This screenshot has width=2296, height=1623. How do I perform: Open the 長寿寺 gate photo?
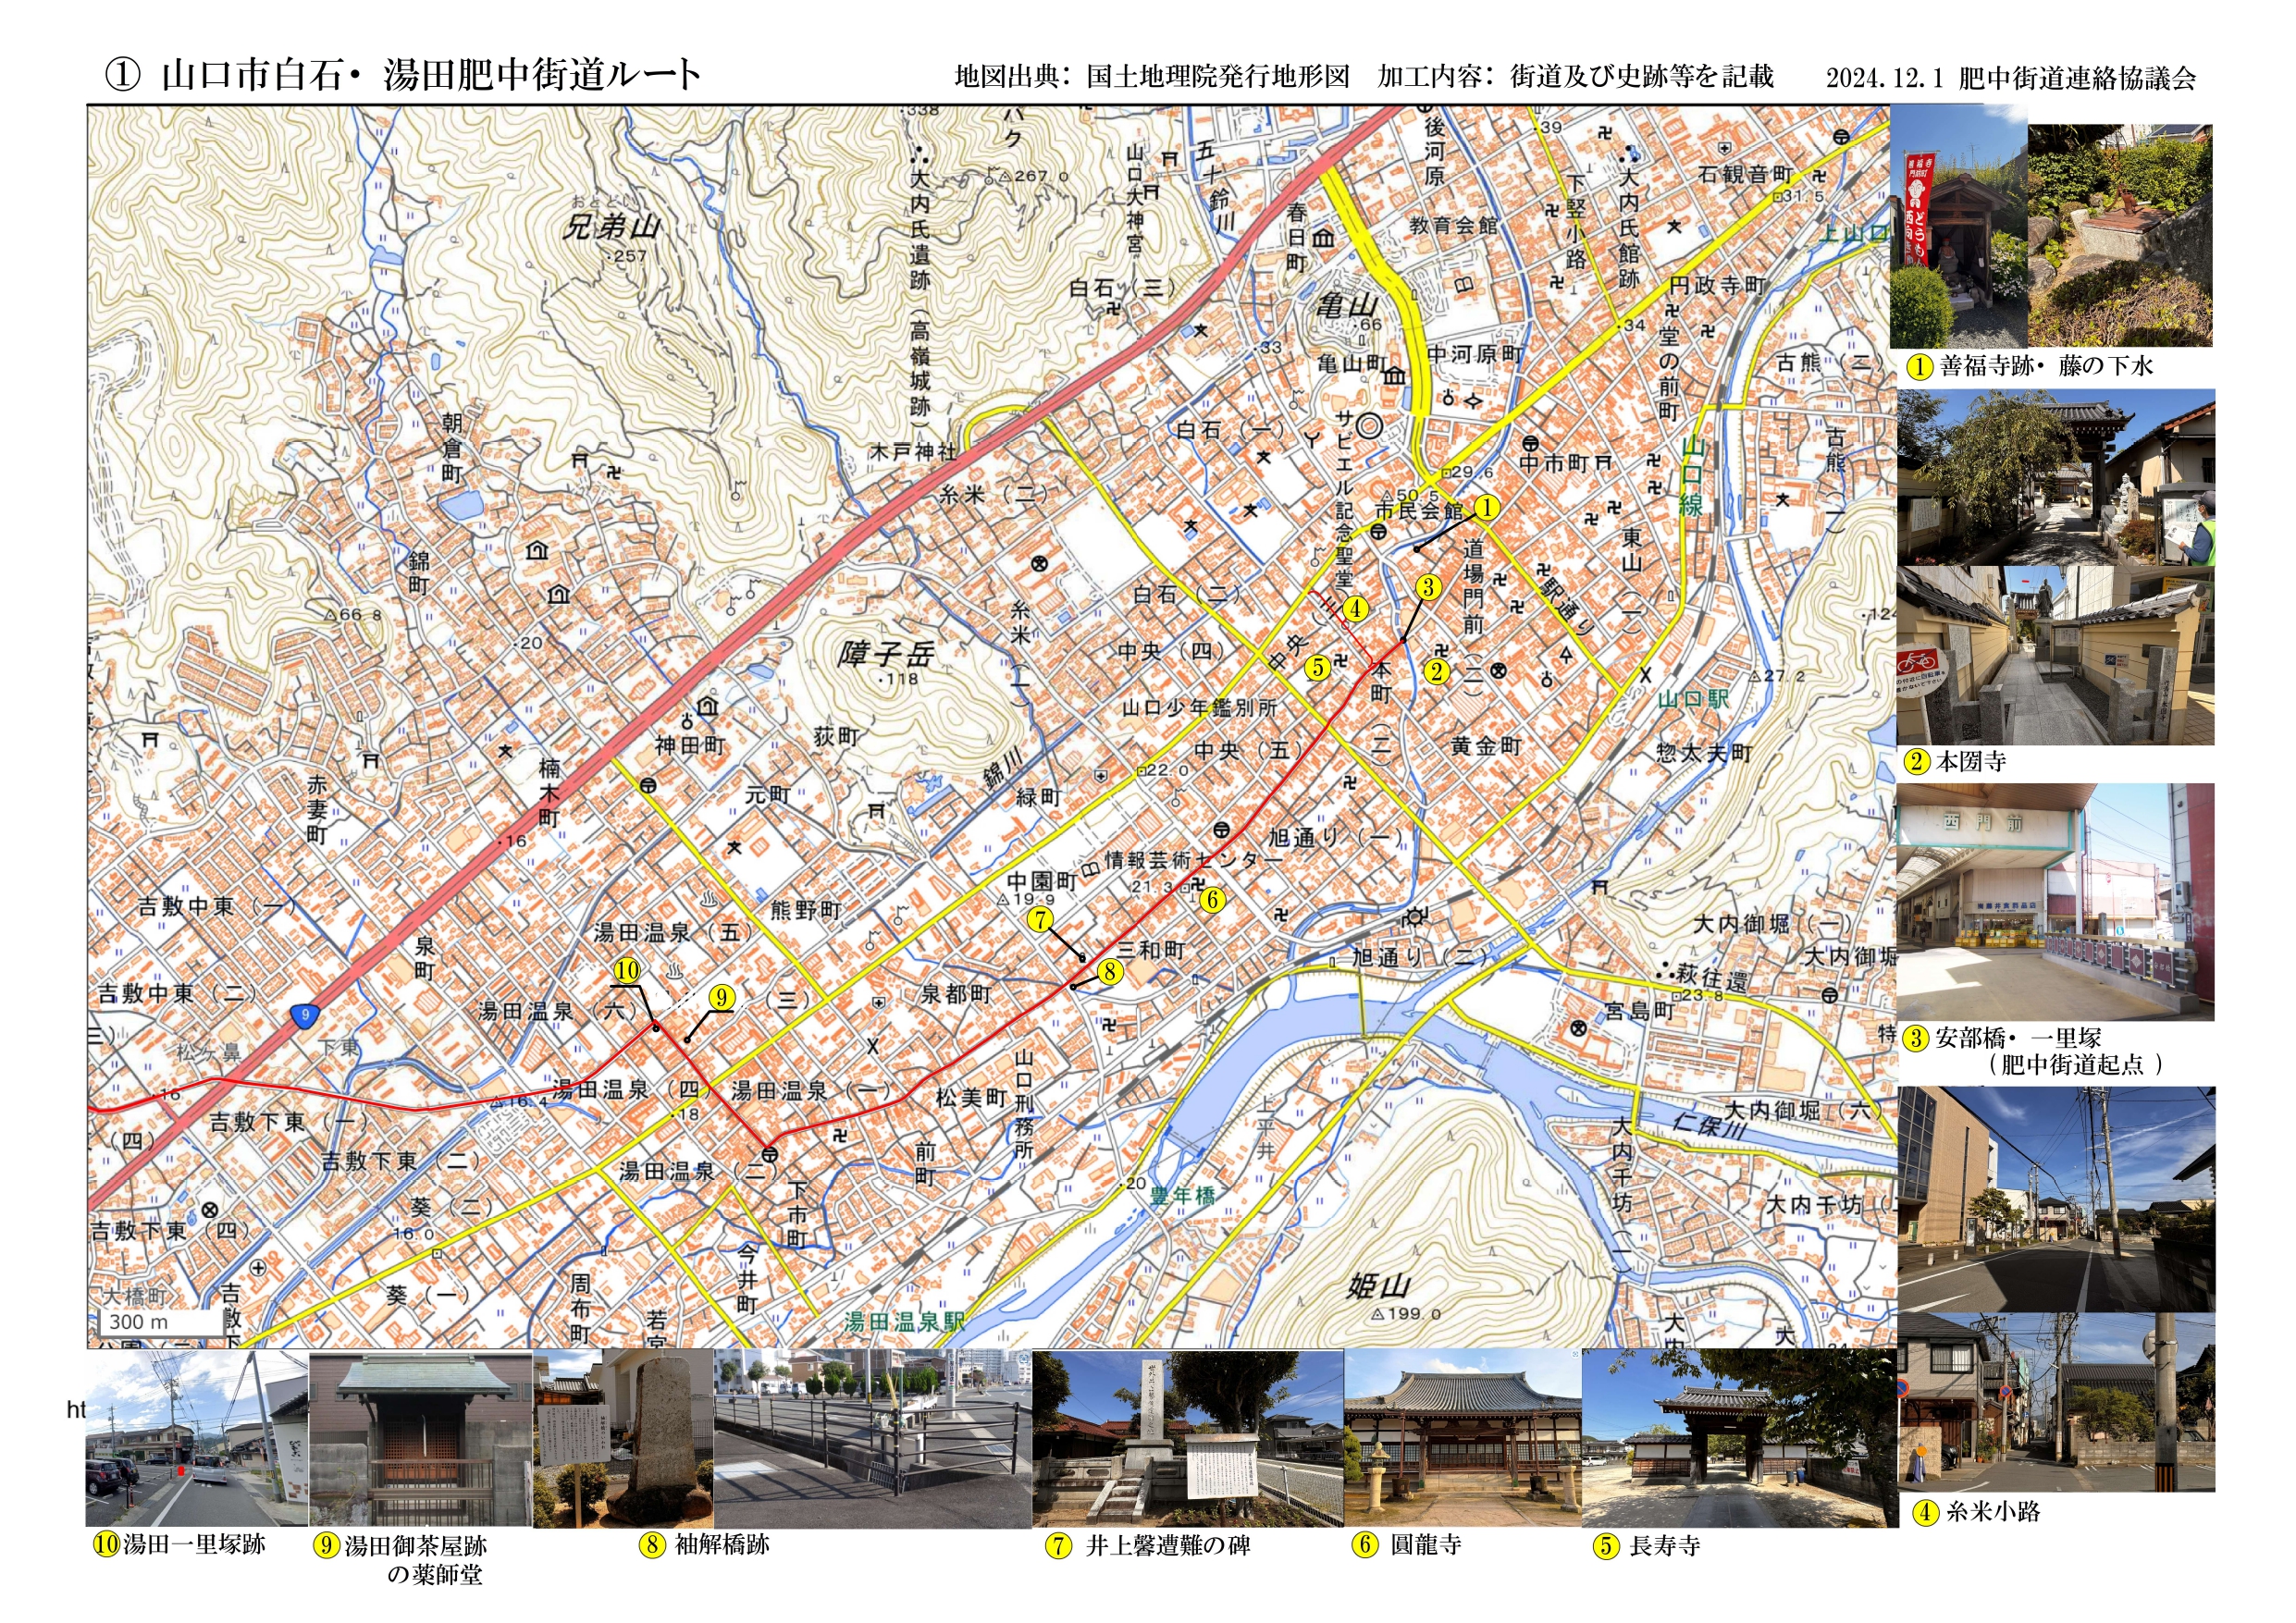click(1738, 1440)
